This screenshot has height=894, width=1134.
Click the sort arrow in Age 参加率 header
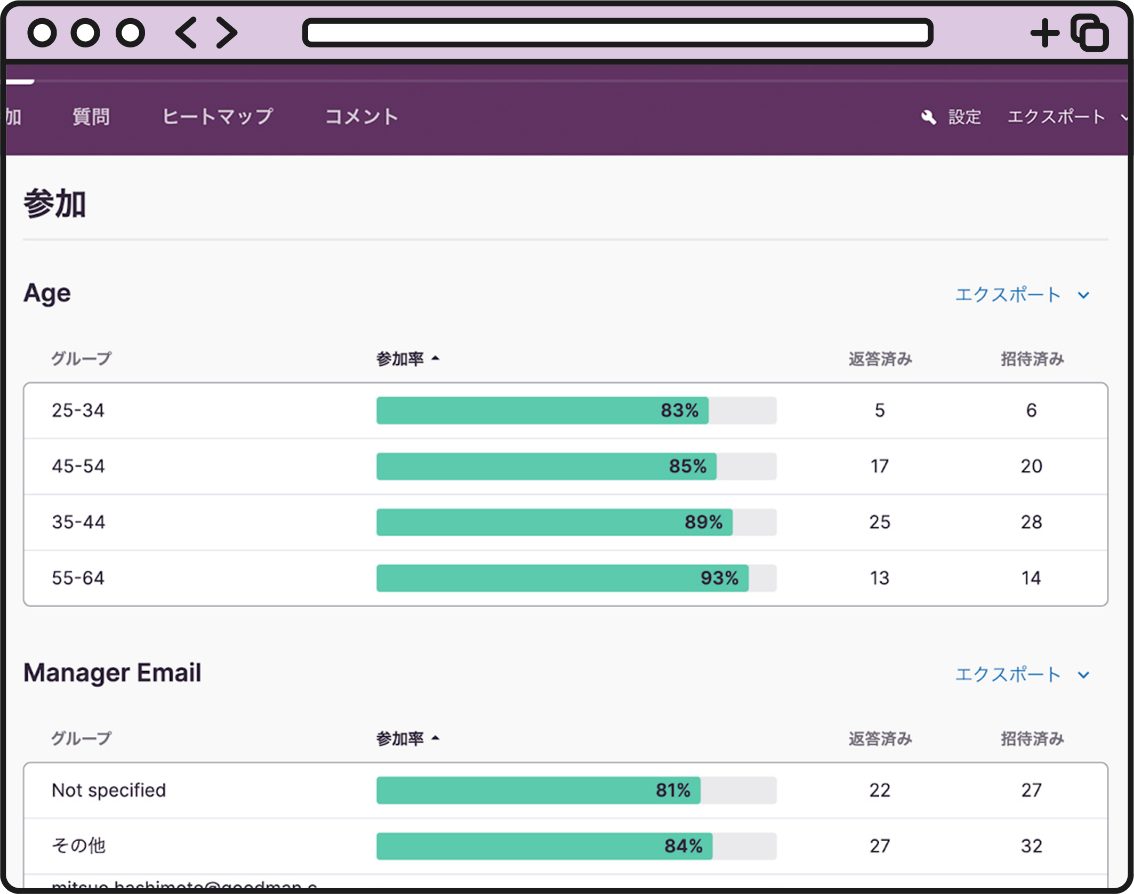(435, 359)
